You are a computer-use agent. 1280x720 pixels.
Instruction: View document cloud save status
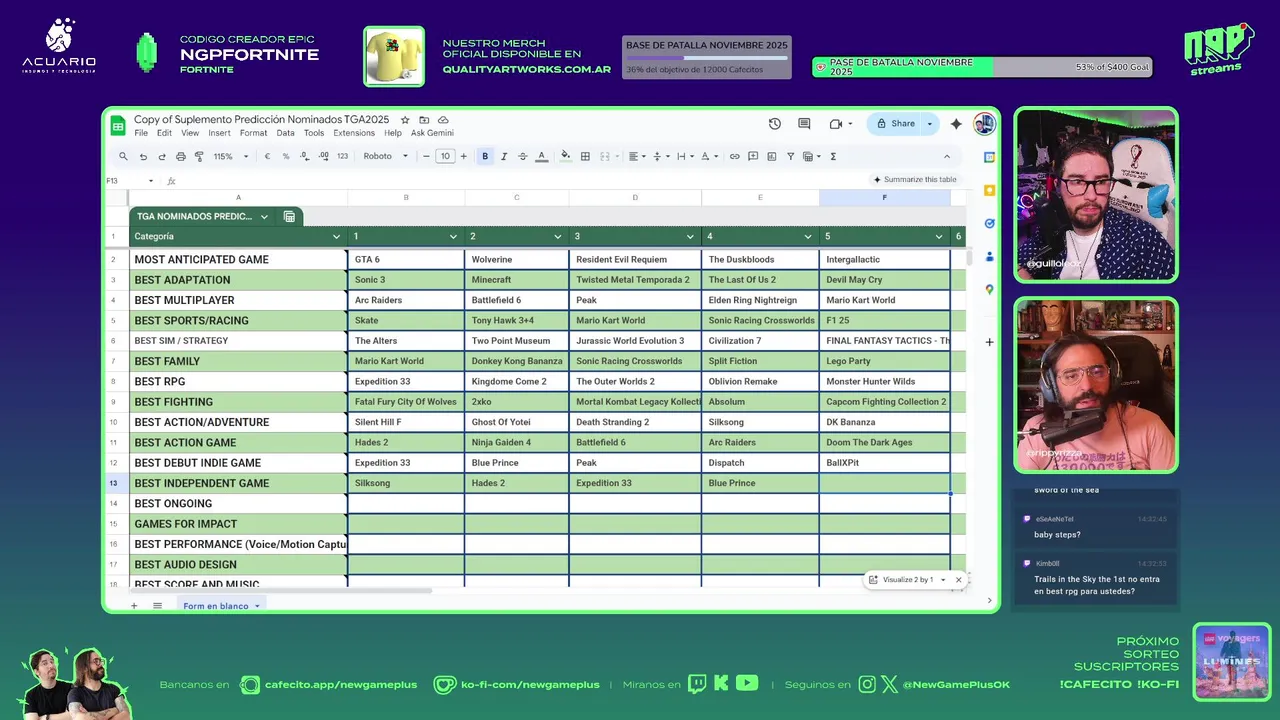coord(443,120)
